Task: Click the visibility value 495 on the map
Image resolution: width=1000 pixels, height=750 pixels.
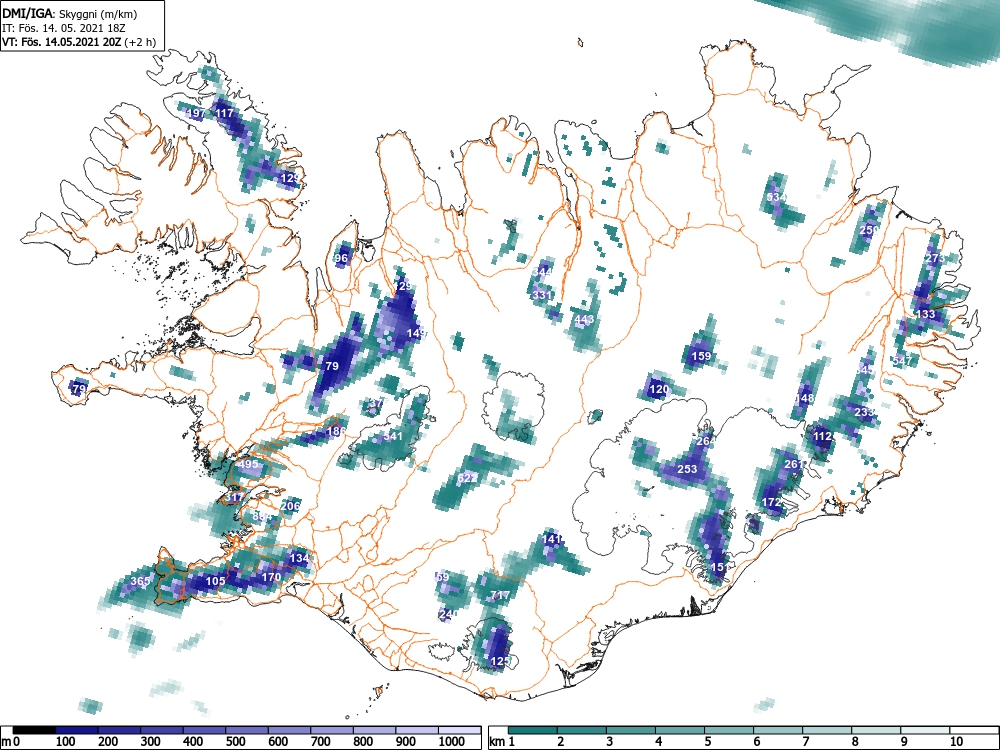Action: coord(249,464)
